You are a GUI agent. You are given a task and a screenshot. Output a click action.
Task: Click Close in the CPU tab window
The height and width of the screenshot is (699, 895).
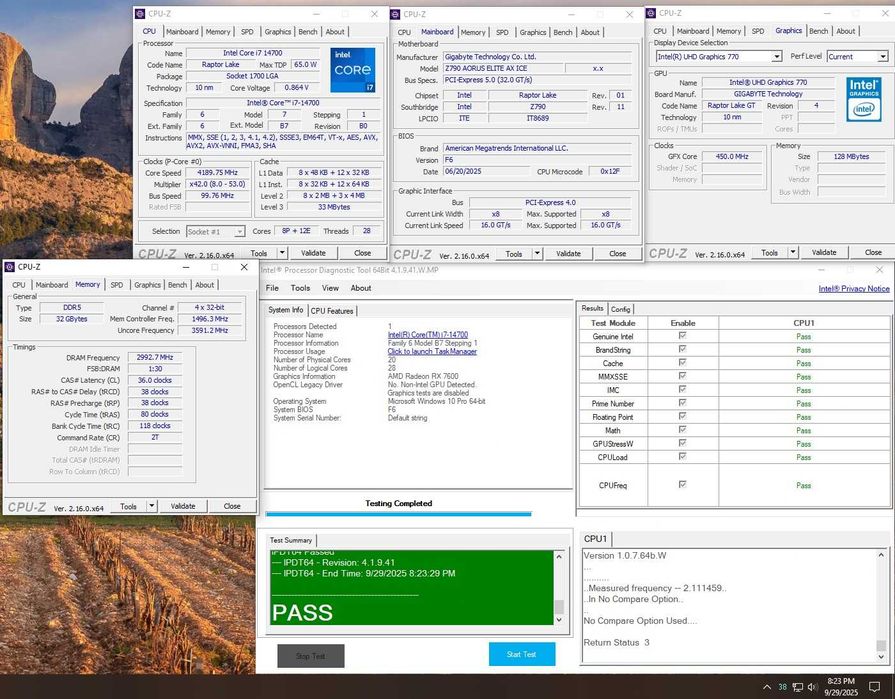(362, 253)
